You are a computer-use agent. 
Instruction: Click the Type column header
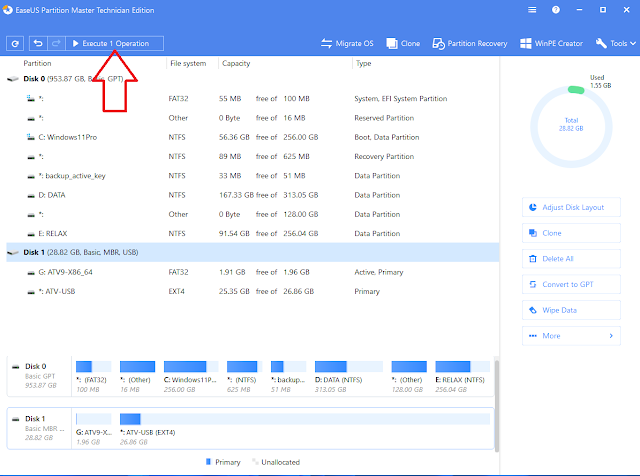[363, 63]
